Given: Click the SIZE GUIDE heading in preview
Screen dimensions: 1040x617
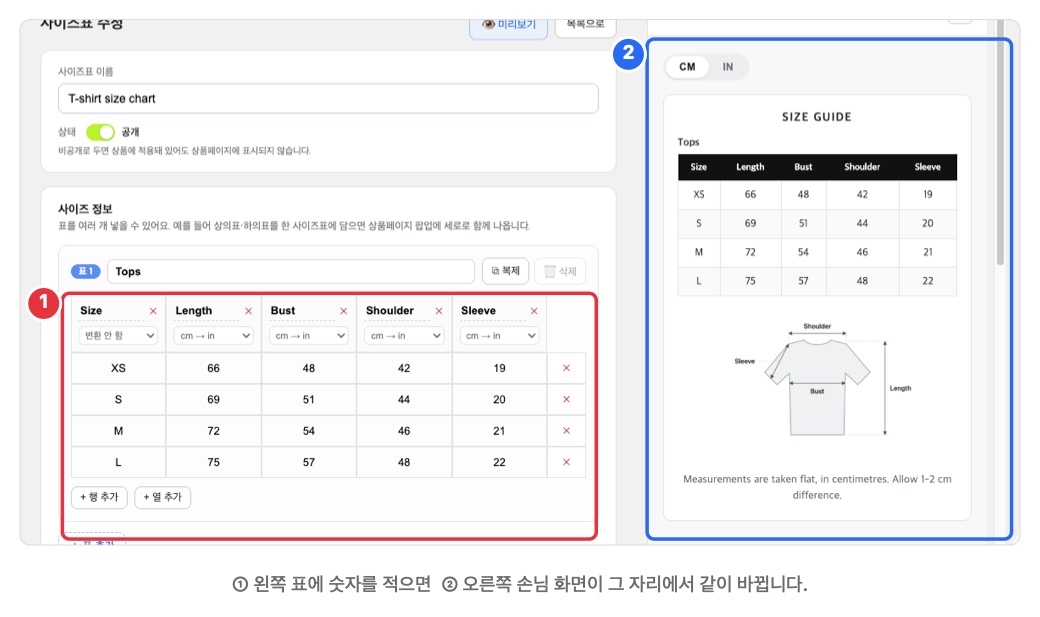Looking at the screenshot, I should click(x=816, y=117).
